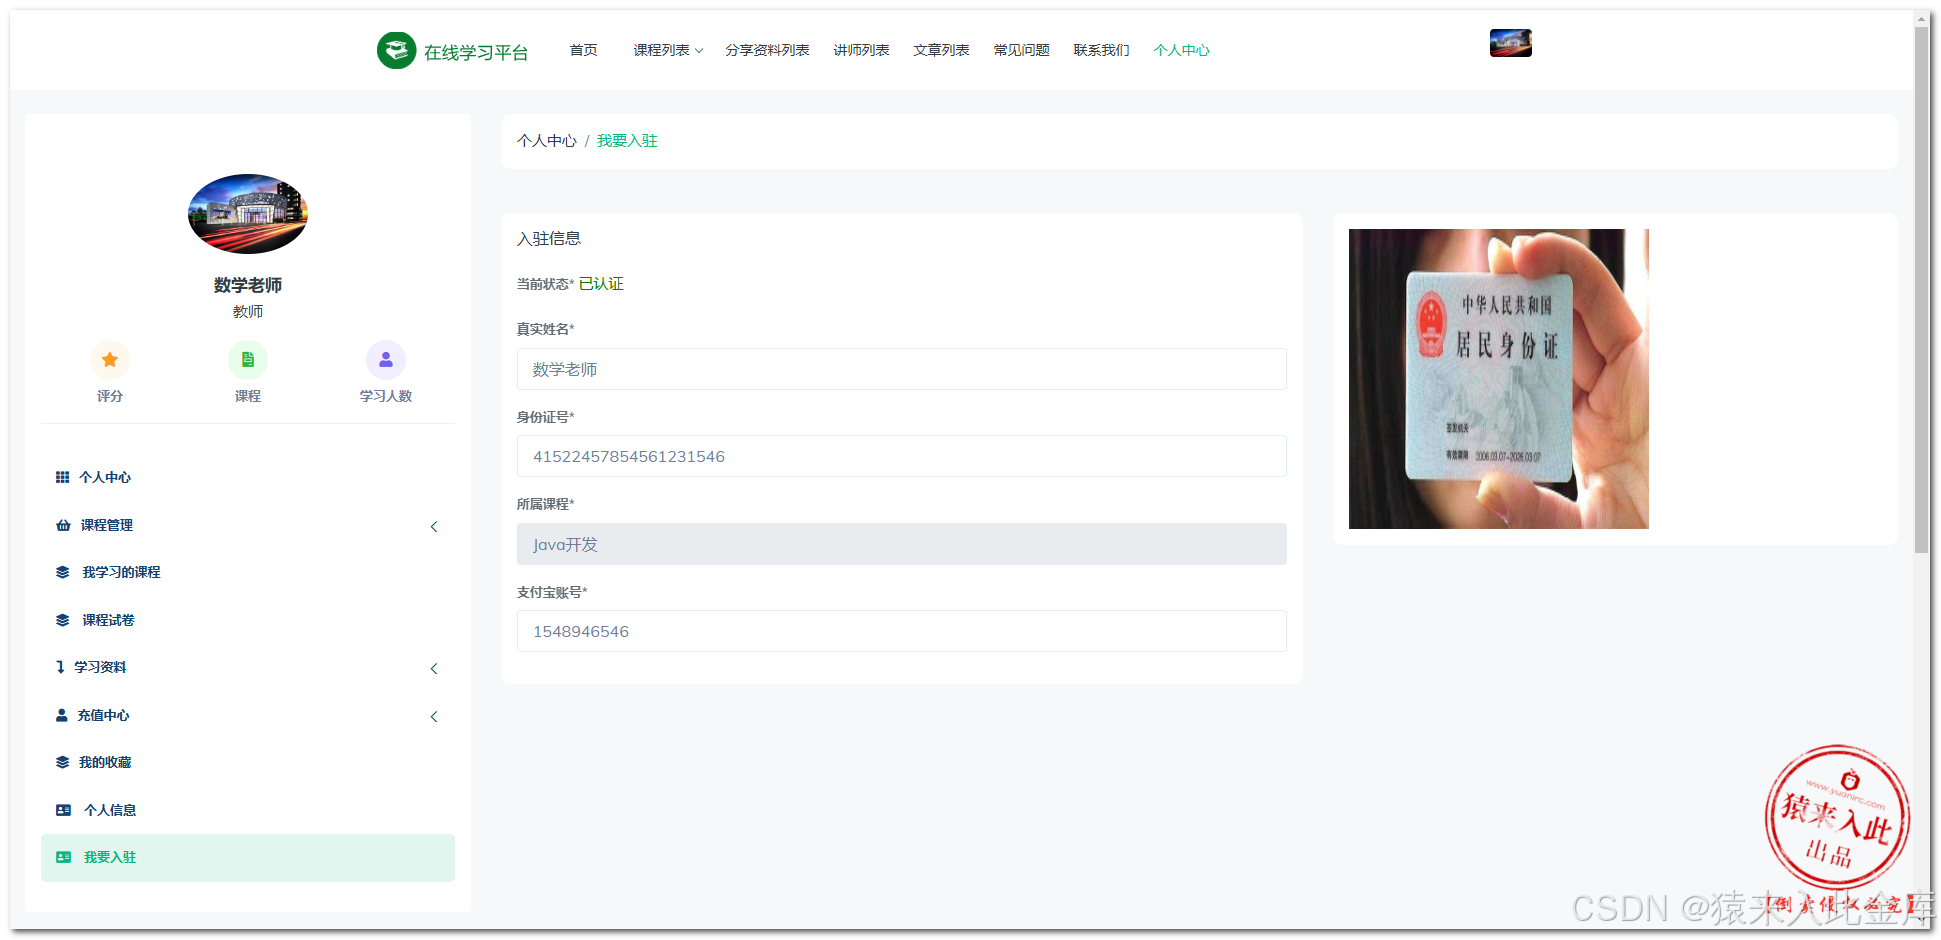The image size is (1941, 940).
Task: Expand the 课程管理 sidebar section
Action: pyautogui.click(x=105, y=524)
